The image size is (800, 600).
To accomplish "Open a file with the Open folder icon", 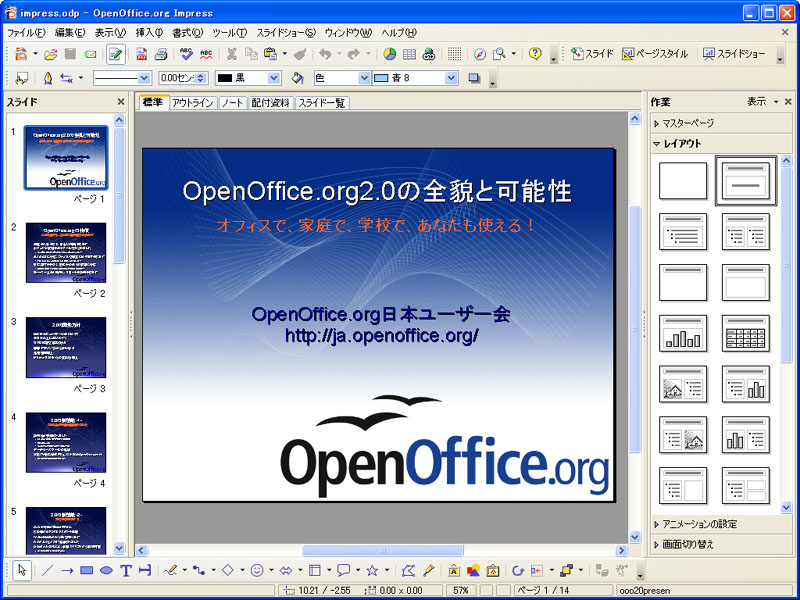I will click(51, 54).
